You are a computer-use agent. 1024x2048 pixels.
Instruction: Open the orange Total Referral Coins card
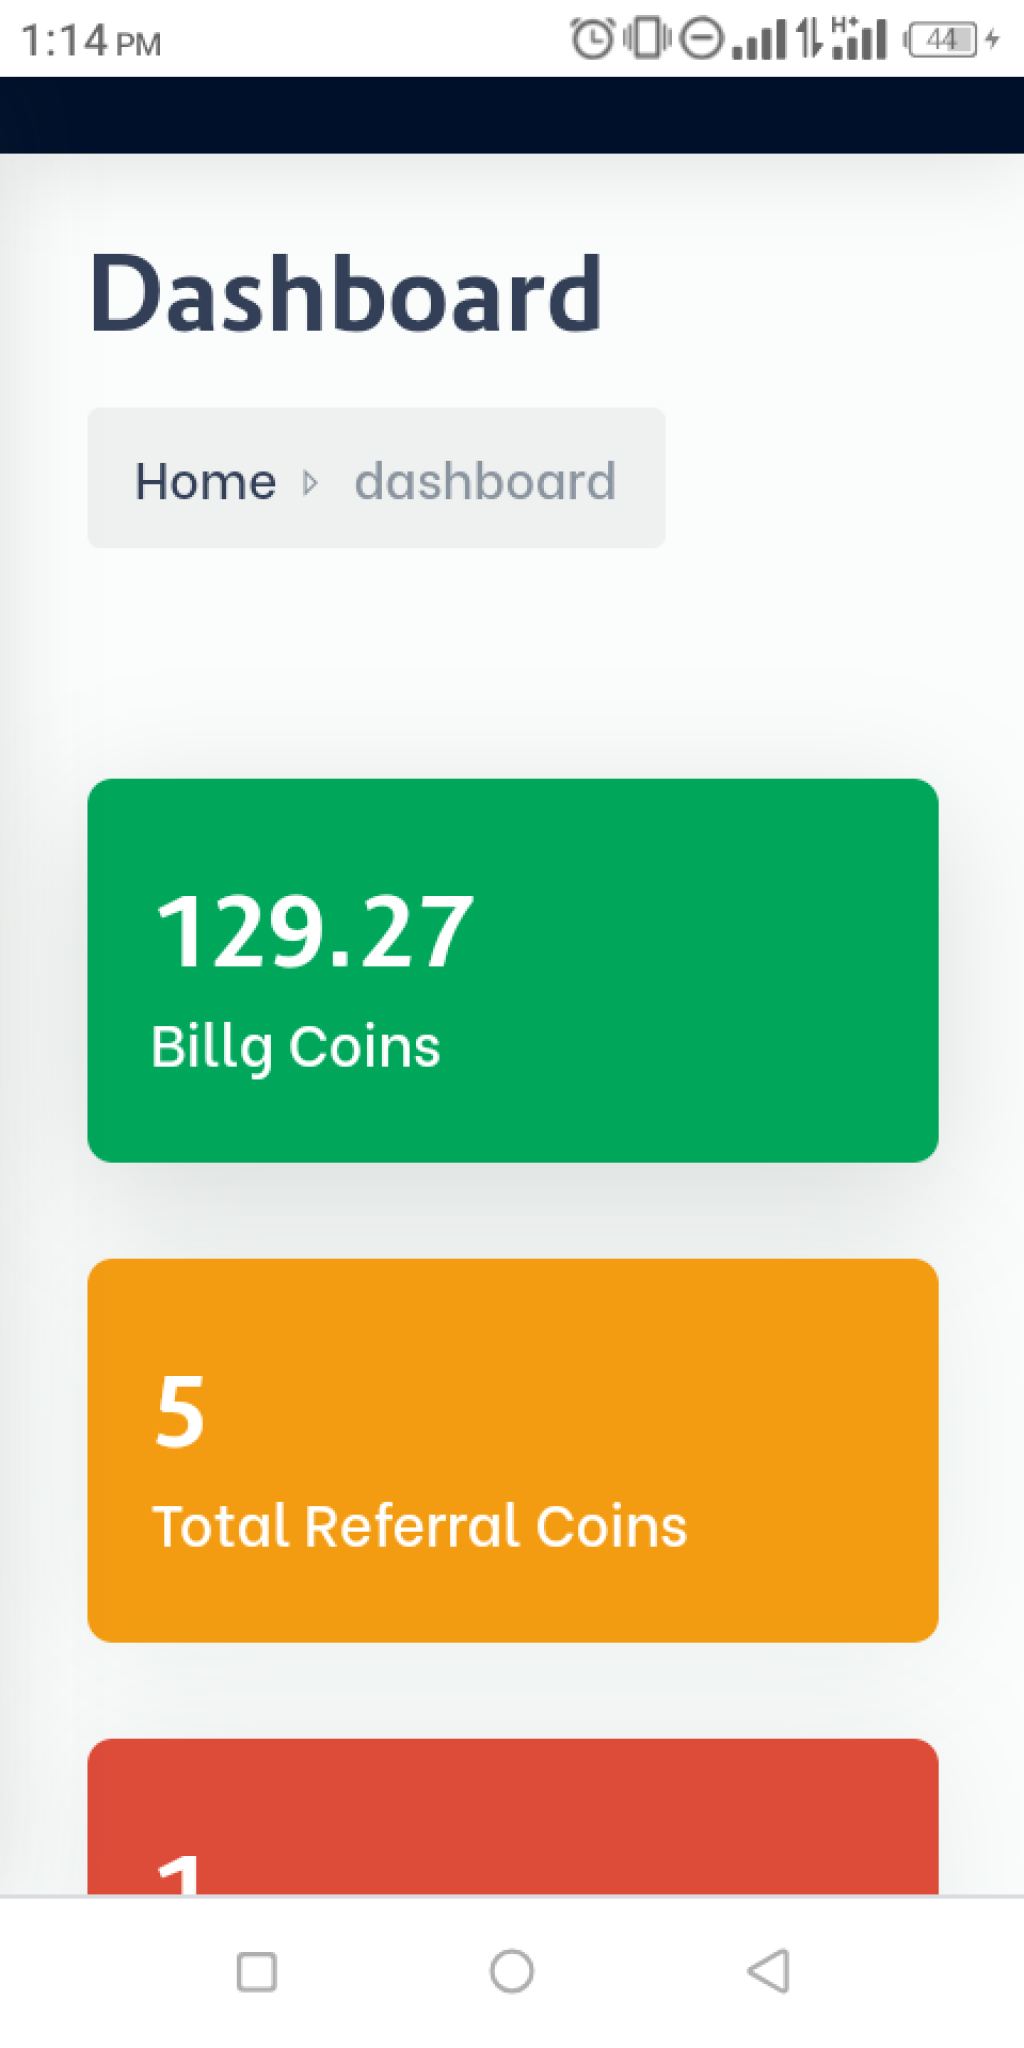click(512, 1450)
